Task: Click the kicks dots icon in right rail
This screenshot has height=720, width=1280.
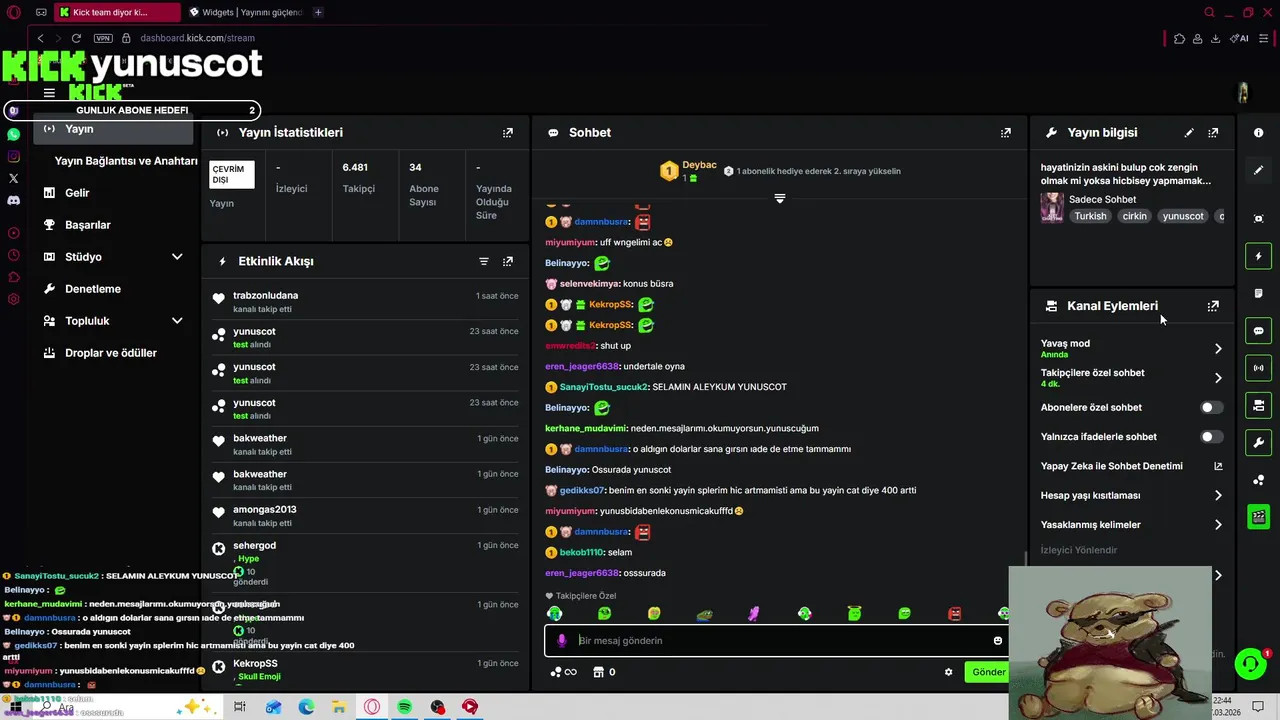Action: click(1258, 480)
